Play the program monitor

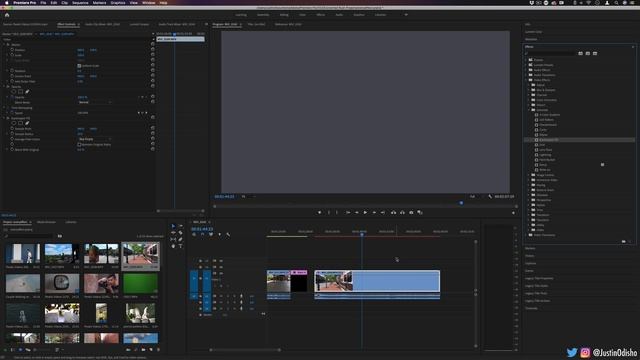point(365,212)
